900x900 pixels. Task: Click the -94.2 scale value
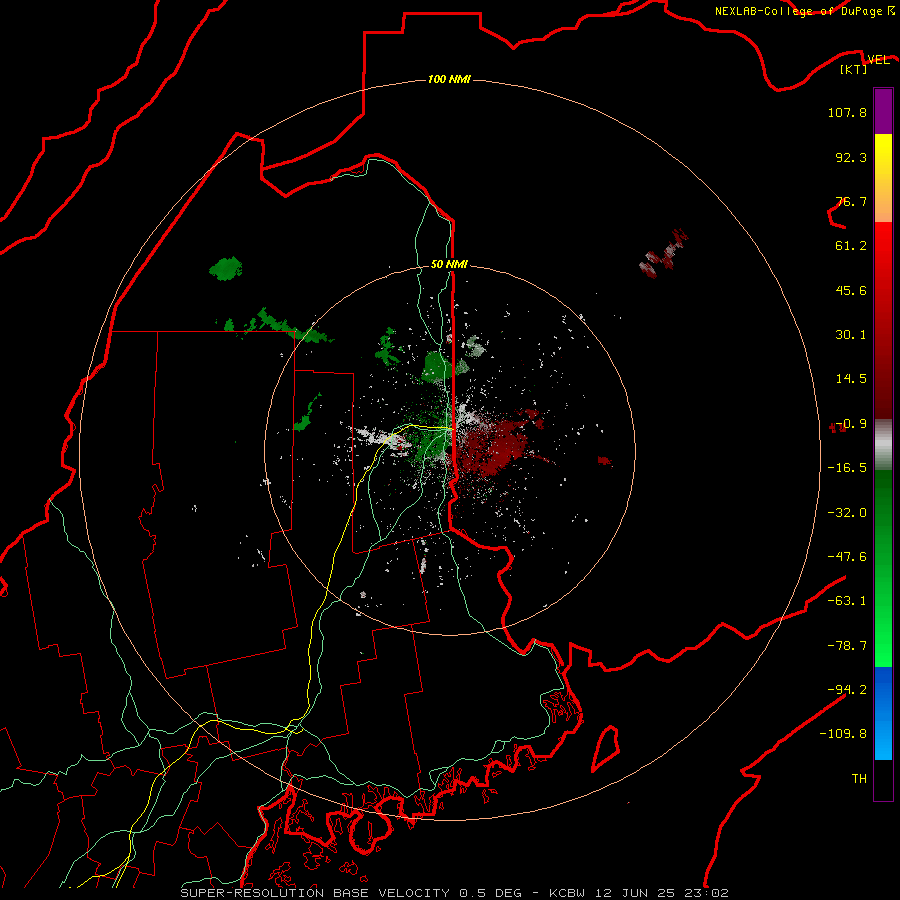[847, 689]
